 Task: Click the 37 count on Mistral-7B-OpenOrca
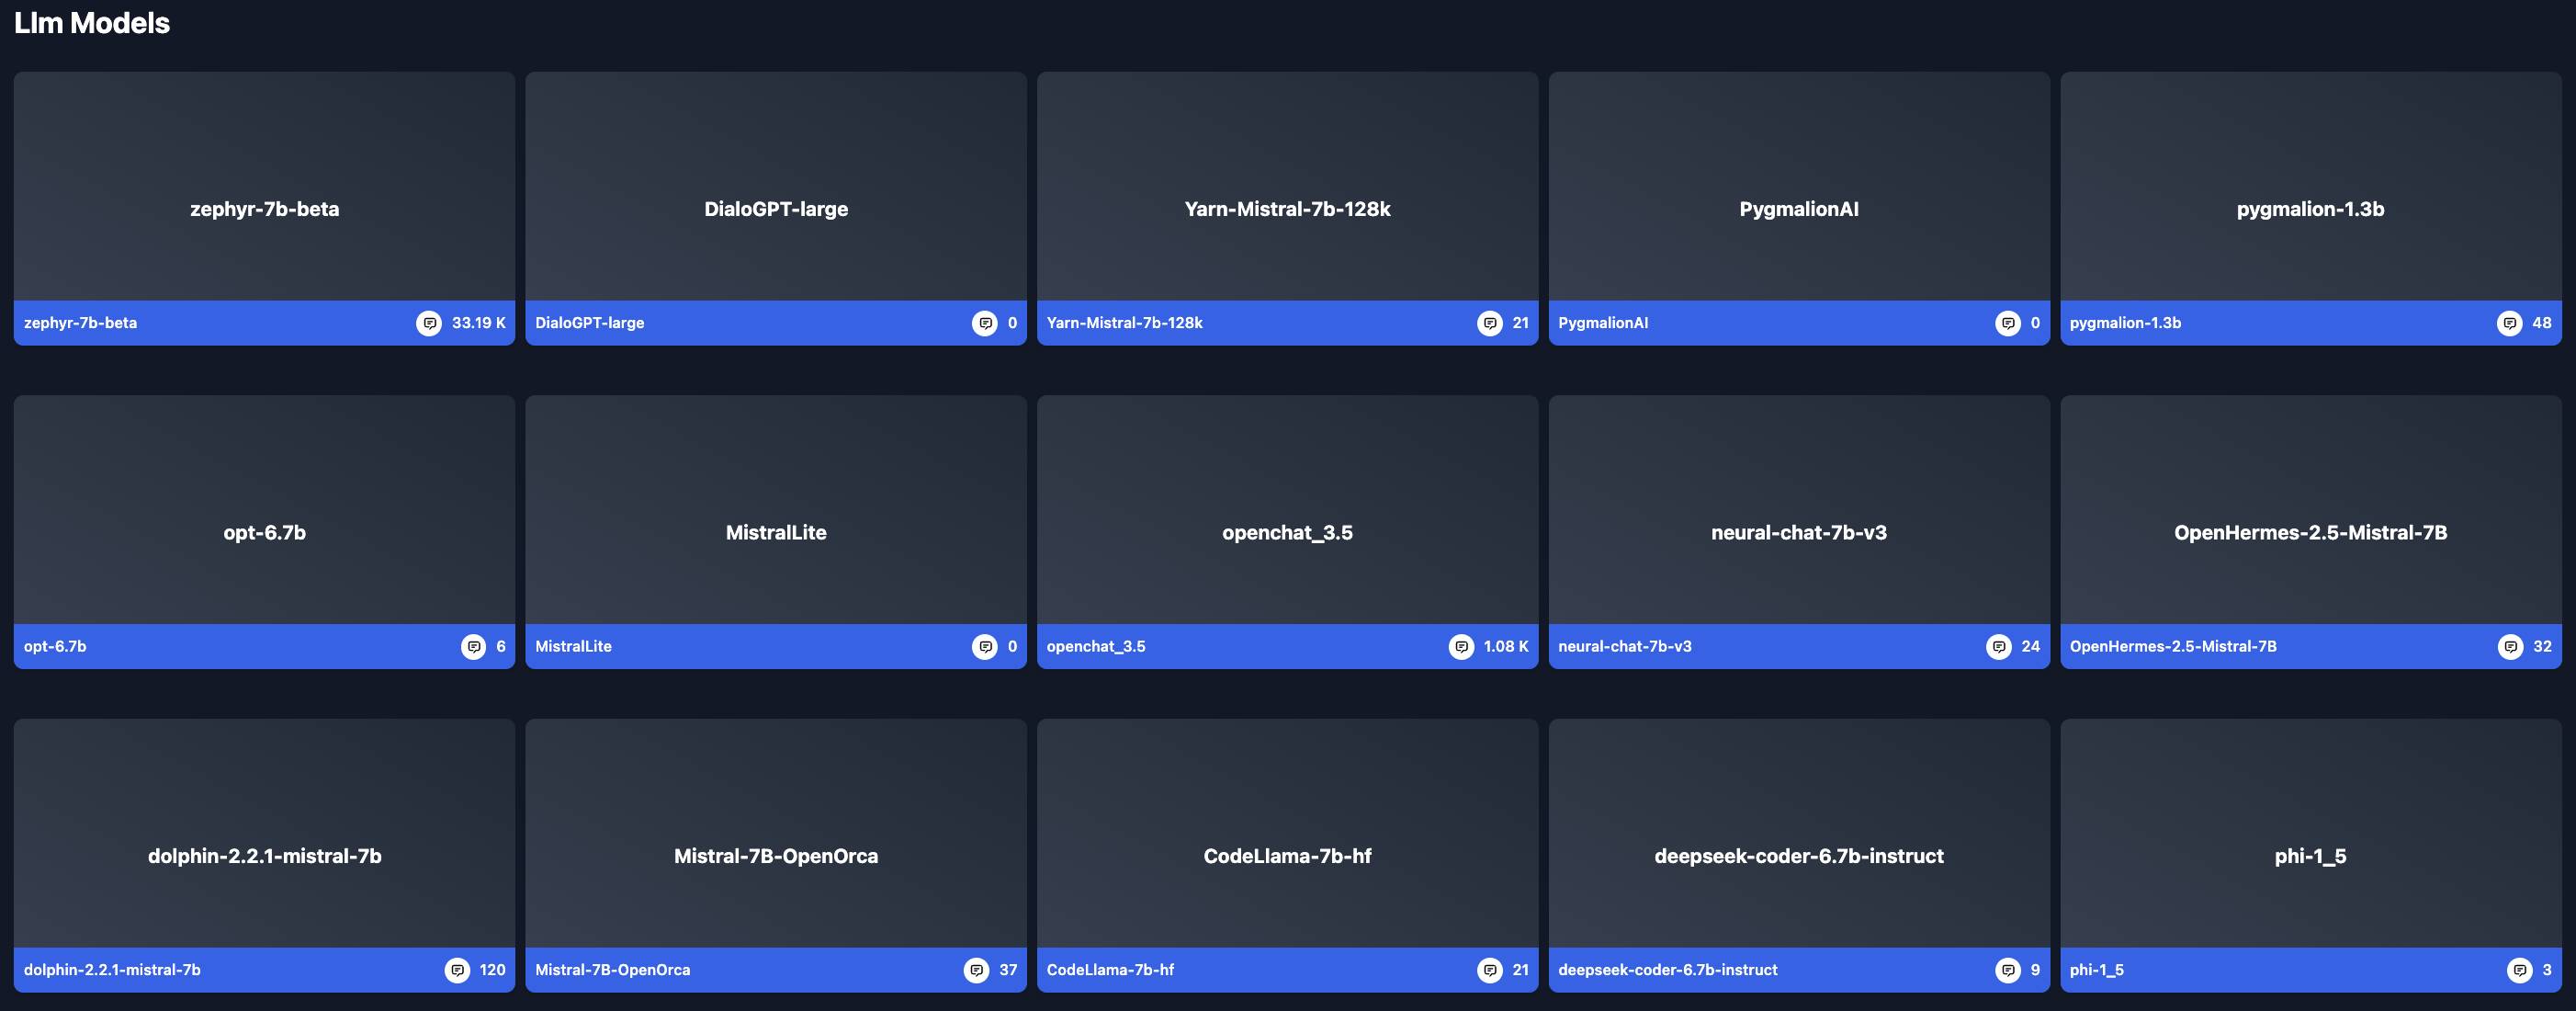(x=1008, y=970)
